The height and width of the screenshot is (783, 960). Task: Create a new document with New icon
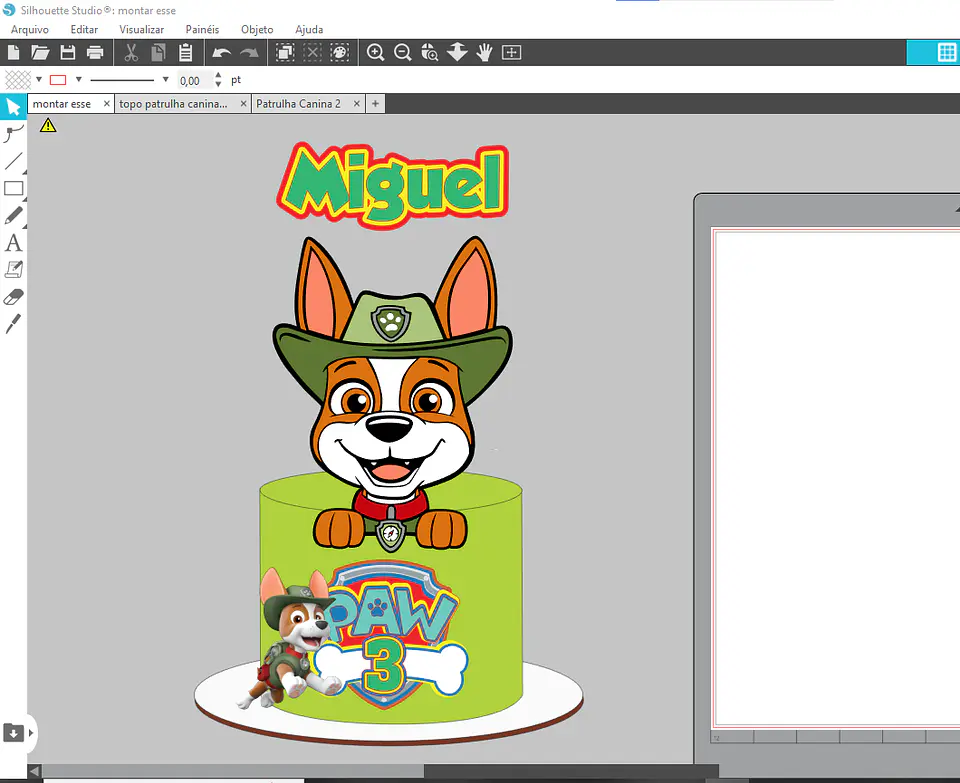(x=13, y=53)
